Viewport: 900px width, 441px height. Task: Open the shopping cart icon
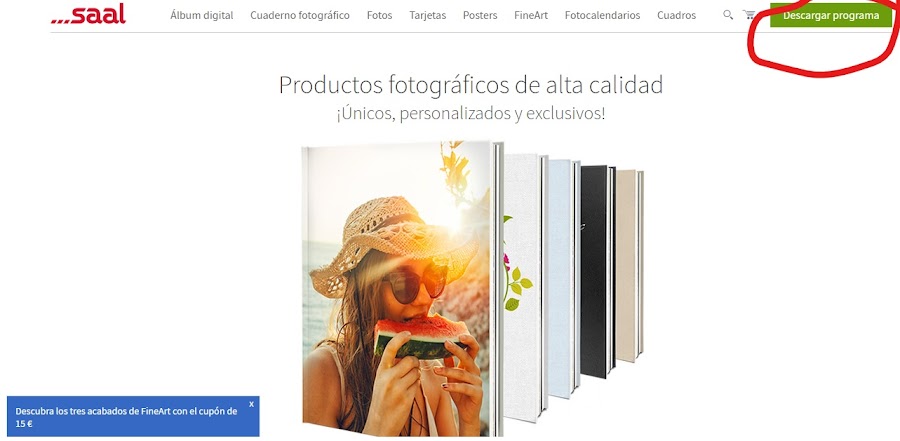pyautogui.click(x=749, y=15)
